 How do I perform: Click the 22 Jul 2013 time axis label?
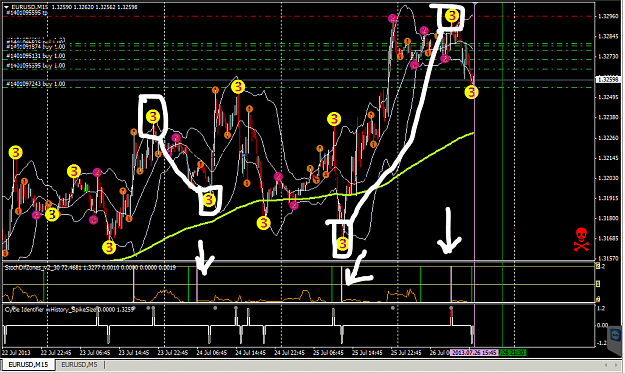16,353
